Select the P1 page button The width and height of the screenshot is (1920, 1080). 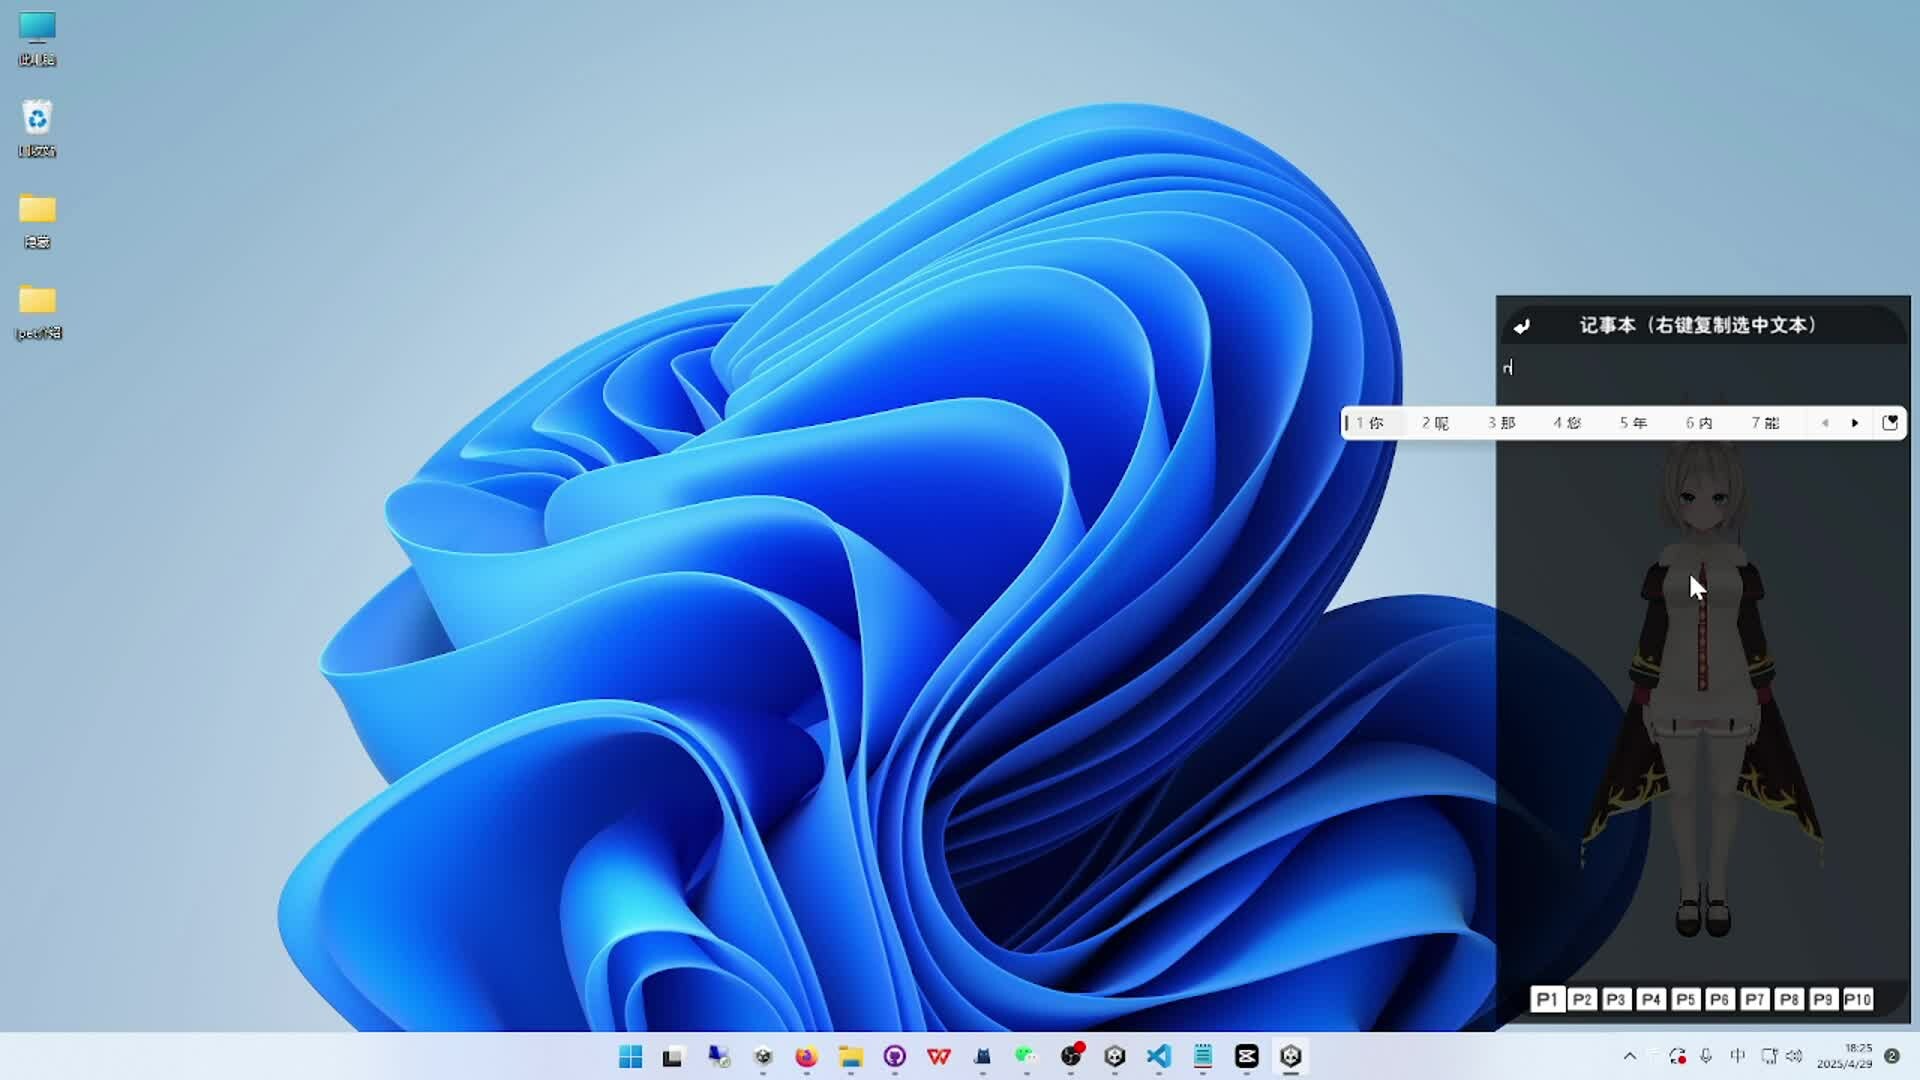tap(1546, 999)
